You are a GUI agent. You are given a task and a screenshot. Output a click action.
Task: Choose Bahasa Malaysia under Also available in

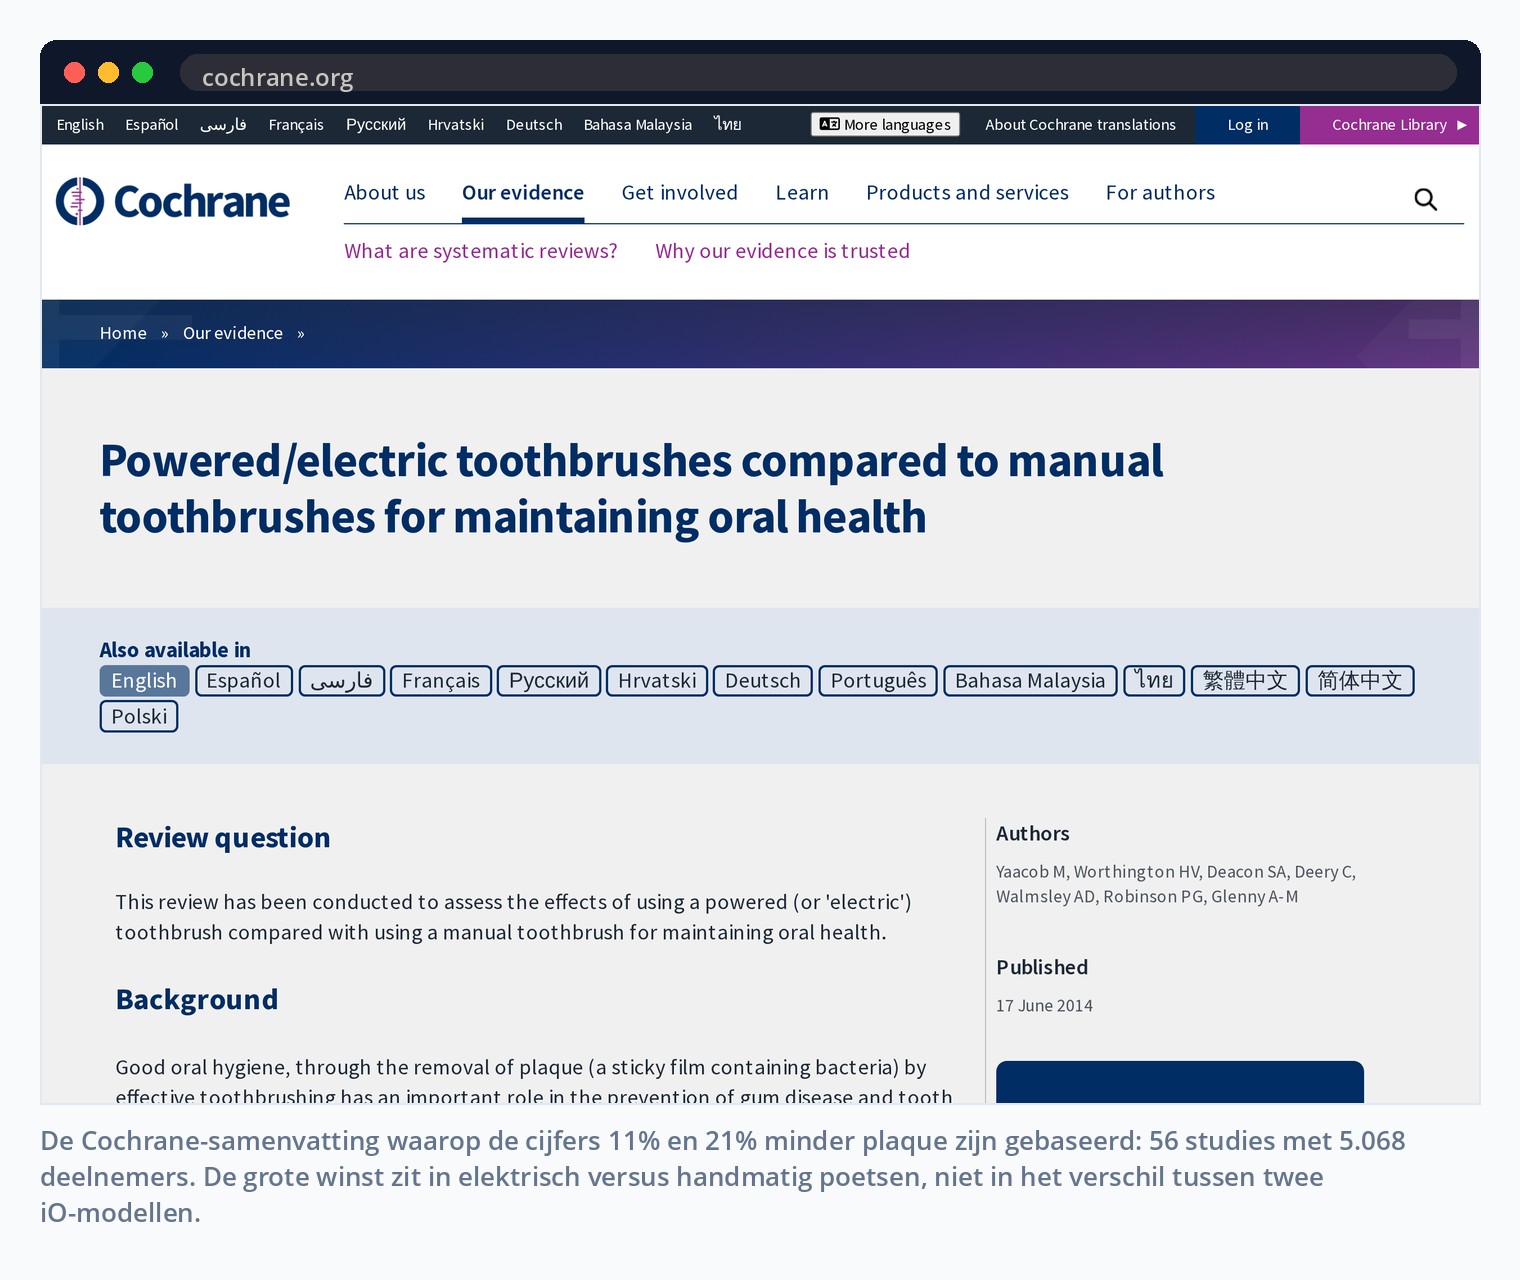(x=1030, y=681)
